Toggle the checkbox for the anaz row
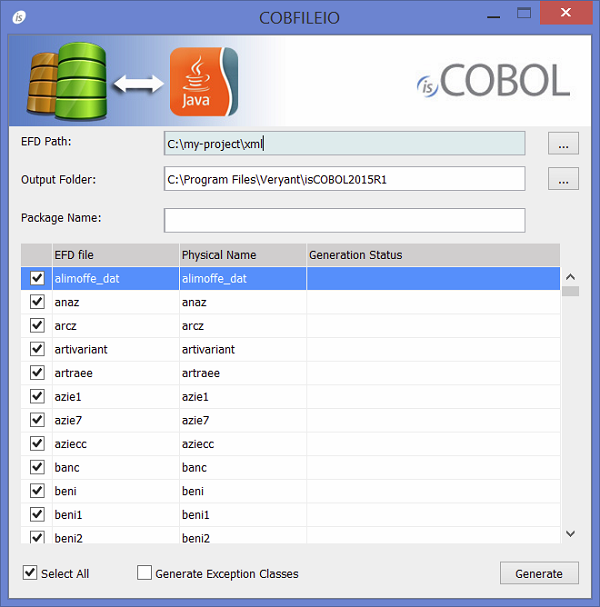The image size is (600, 607). [37, 302]
